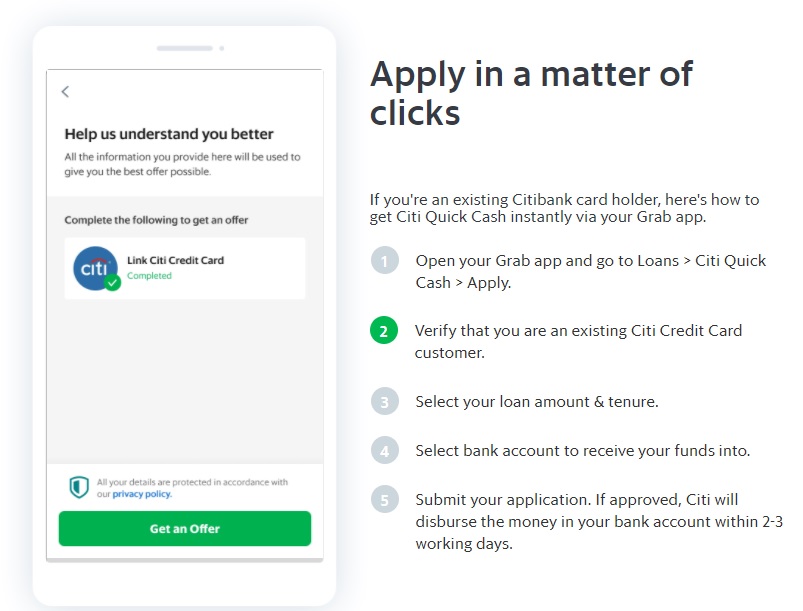Click 'Select your loan amount & tenure' step text
The width and height of the screenshot is (803, 611).
(x=537, y=402)
